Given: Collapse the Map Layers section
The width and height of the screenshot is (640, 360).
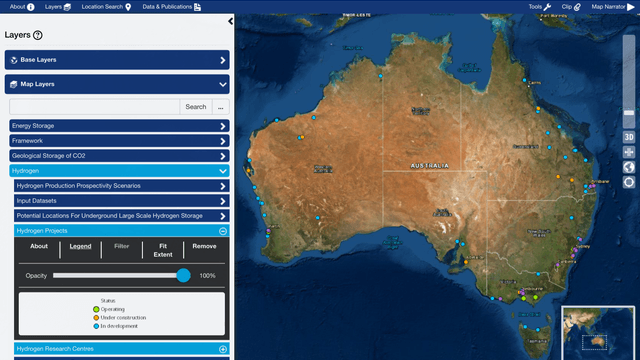Looking at the screenshot, I should pyautogui.click(x=117, y=84).
